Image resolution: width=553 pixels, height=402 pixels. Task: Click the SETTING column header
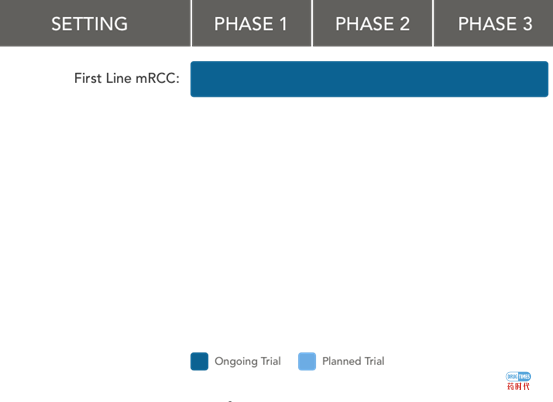tap(89, 24)
